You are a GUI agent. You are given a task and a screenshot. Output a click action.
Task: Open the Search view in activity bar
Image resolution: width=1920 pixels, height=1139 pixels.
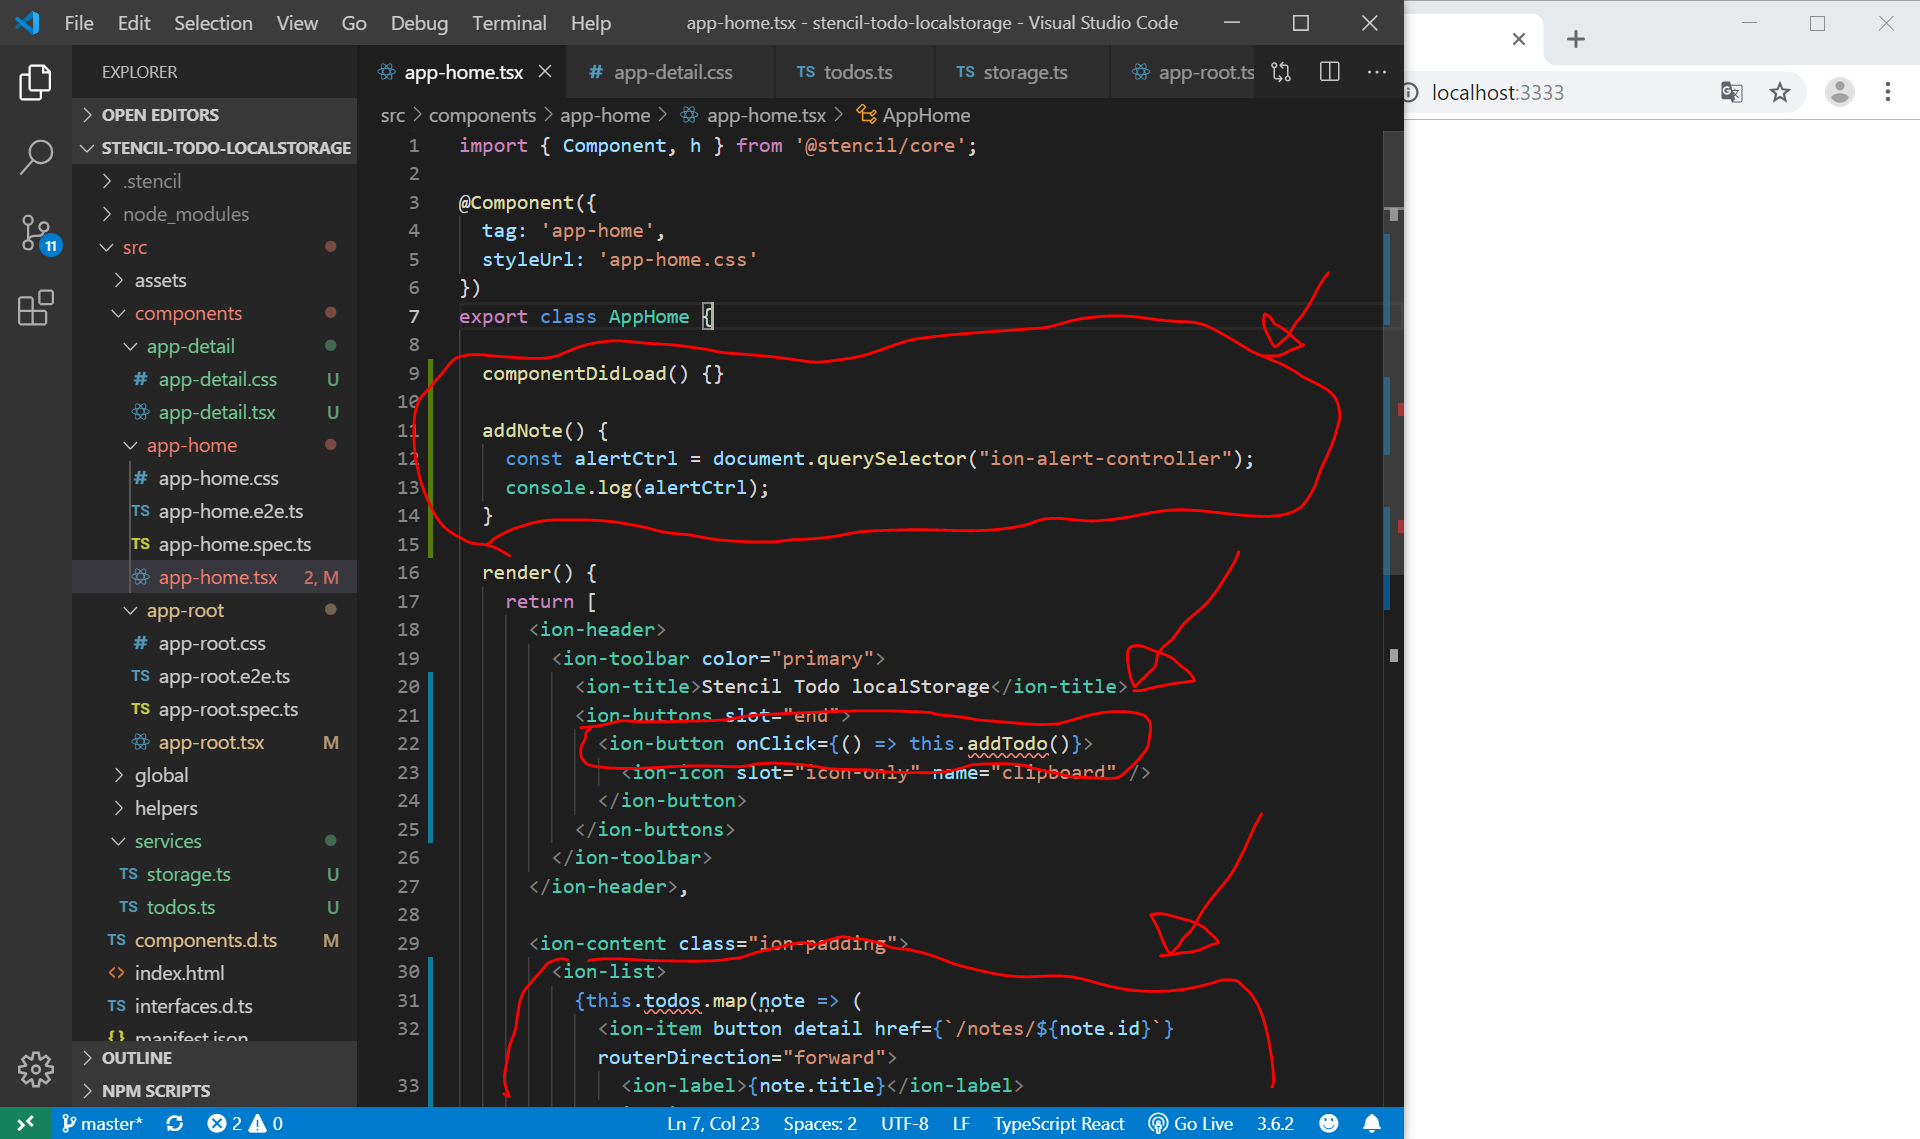(35, 157)
